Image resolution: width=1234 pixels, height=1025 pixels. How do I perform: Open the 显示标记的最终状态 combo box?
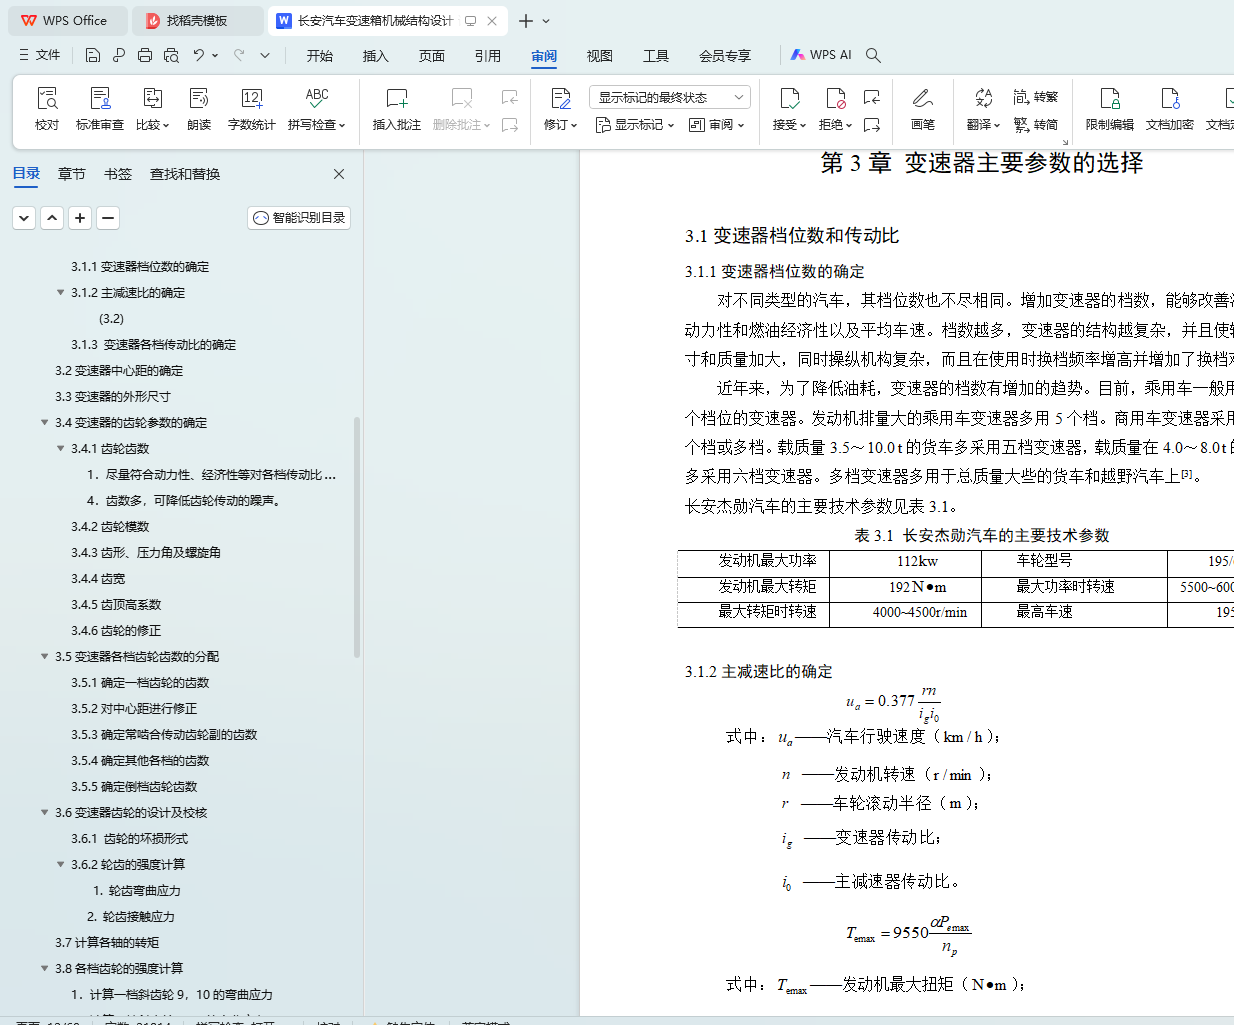click(x=669, y=97)
